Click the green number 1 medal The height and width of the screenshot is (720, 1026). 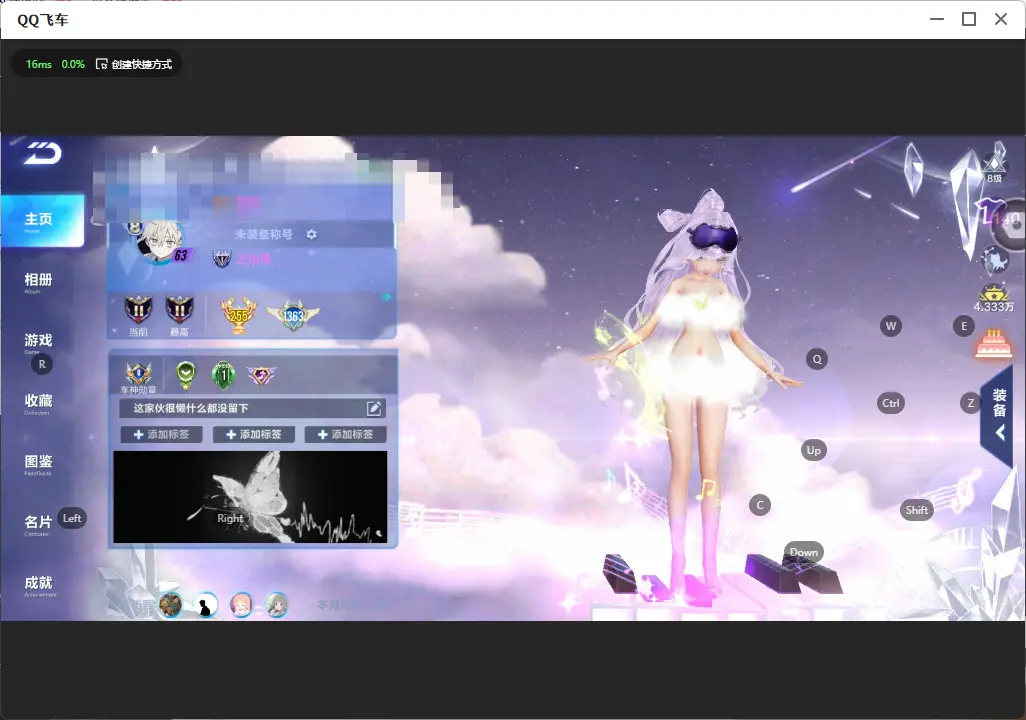[224, 375]
